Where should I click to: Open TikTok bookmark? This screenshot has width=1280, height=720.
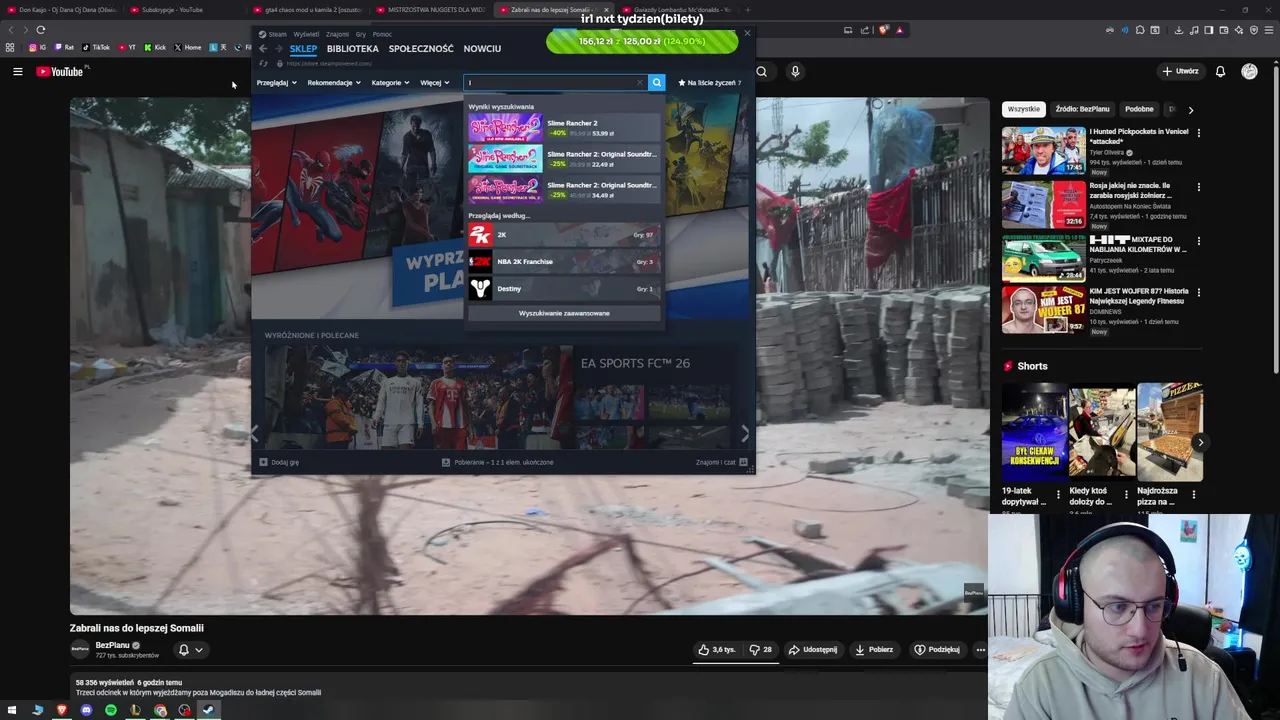click(96, 47)
